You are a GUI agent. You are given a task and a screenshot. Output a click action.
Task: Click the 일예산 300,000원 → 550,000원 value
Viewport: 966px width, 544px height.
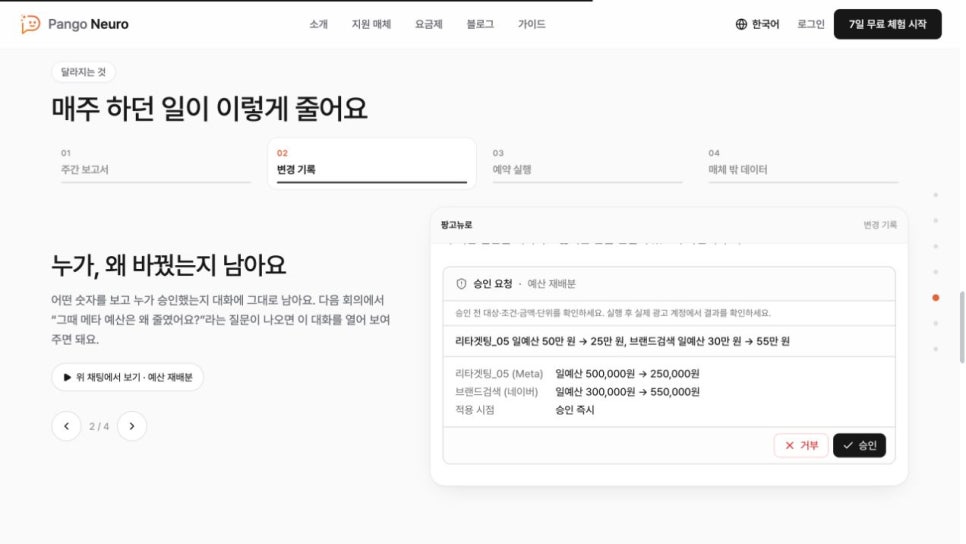tap(627, 392)
